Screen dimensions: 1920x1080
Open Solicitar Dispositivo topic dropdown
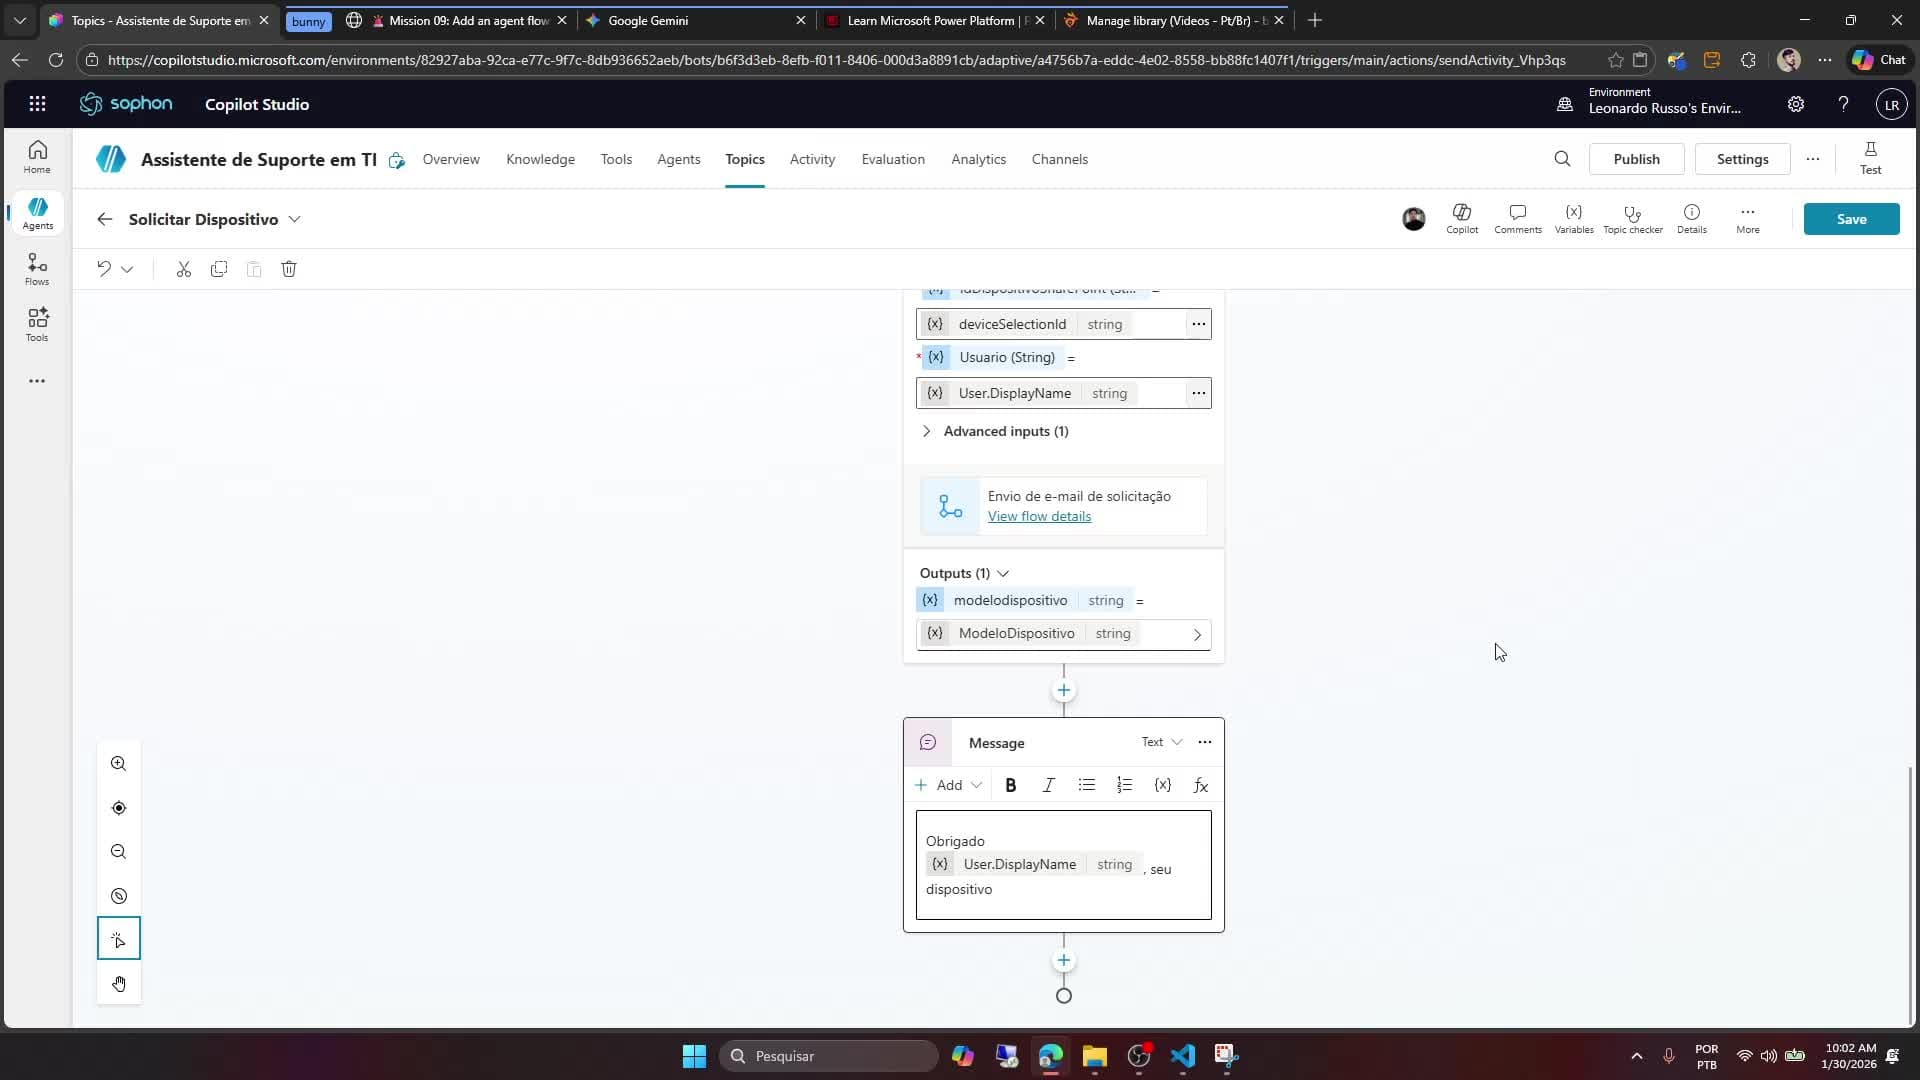click(294, 219)
